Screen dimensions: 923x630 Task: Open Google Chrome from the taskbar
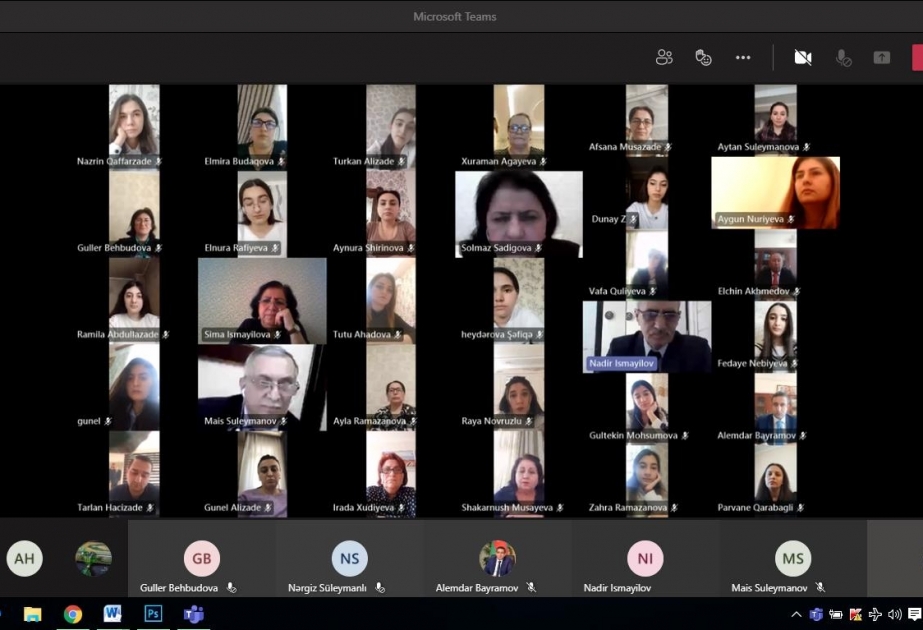pos(73,614)
